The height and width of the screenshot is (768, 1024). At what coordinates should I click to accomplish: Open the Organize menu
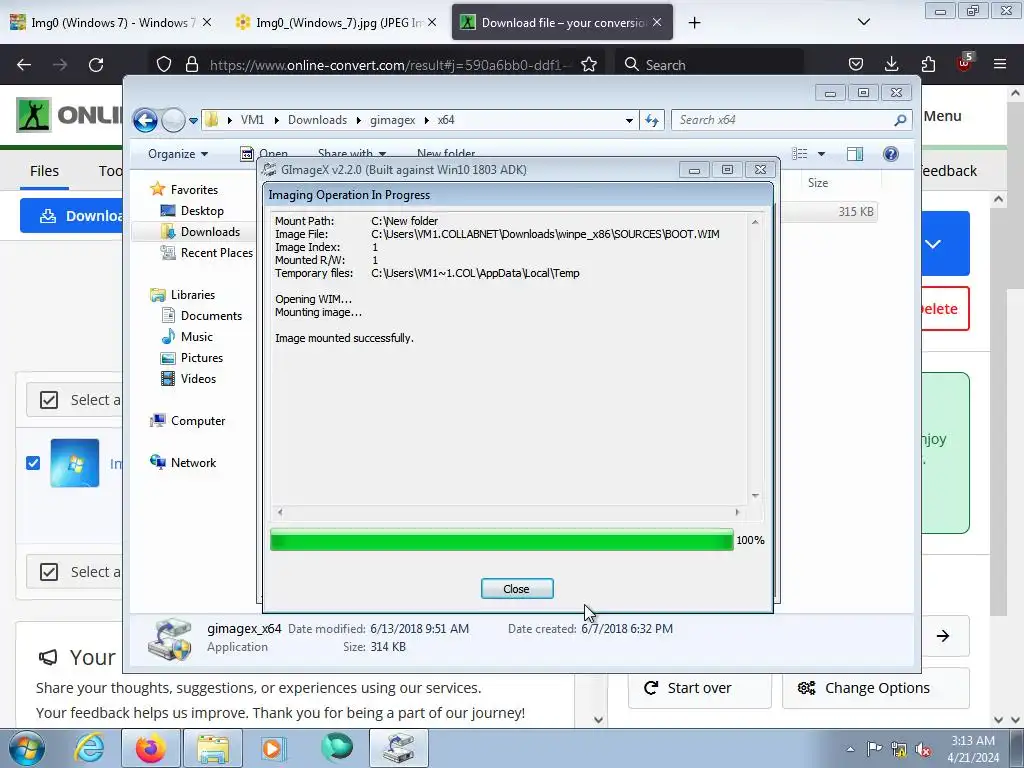pyautogui.click(x=178, y=154)
